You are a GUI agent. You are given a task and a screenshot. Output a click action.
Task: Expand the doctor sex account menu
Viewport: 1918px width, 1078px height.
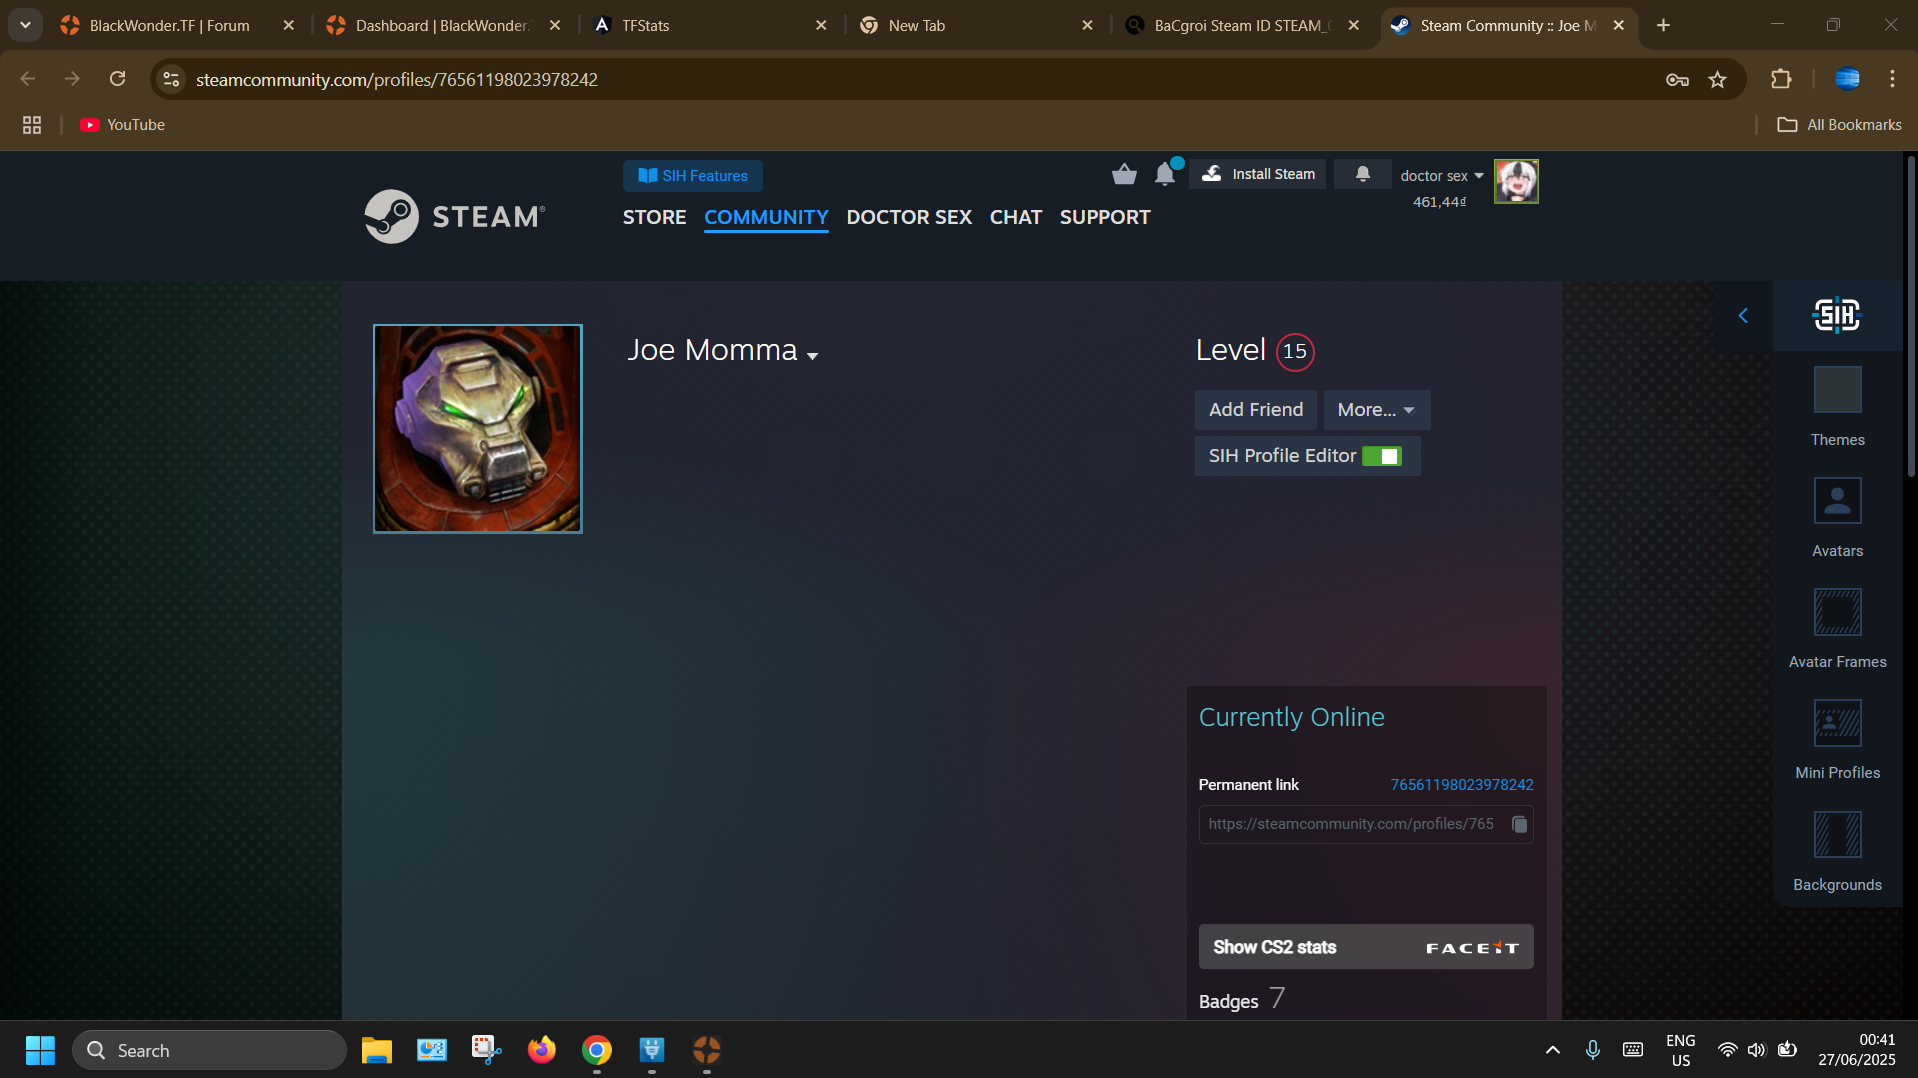point(1442,176)
